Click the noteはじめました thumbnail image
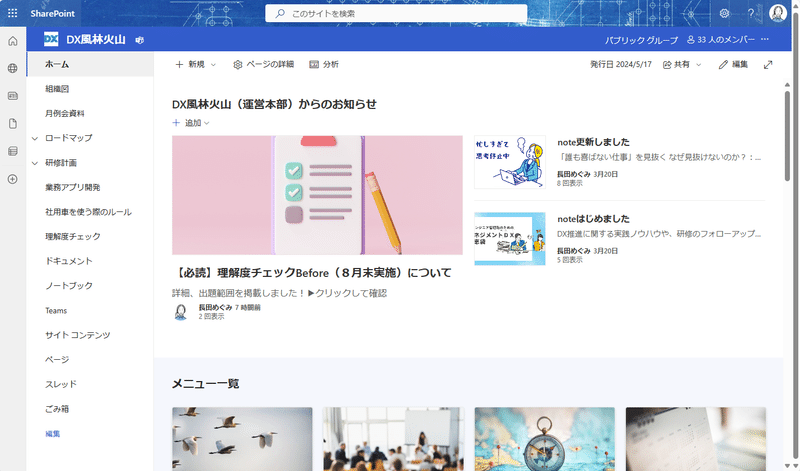This screenshot has height=471, width=800. [x=510, y=239]
